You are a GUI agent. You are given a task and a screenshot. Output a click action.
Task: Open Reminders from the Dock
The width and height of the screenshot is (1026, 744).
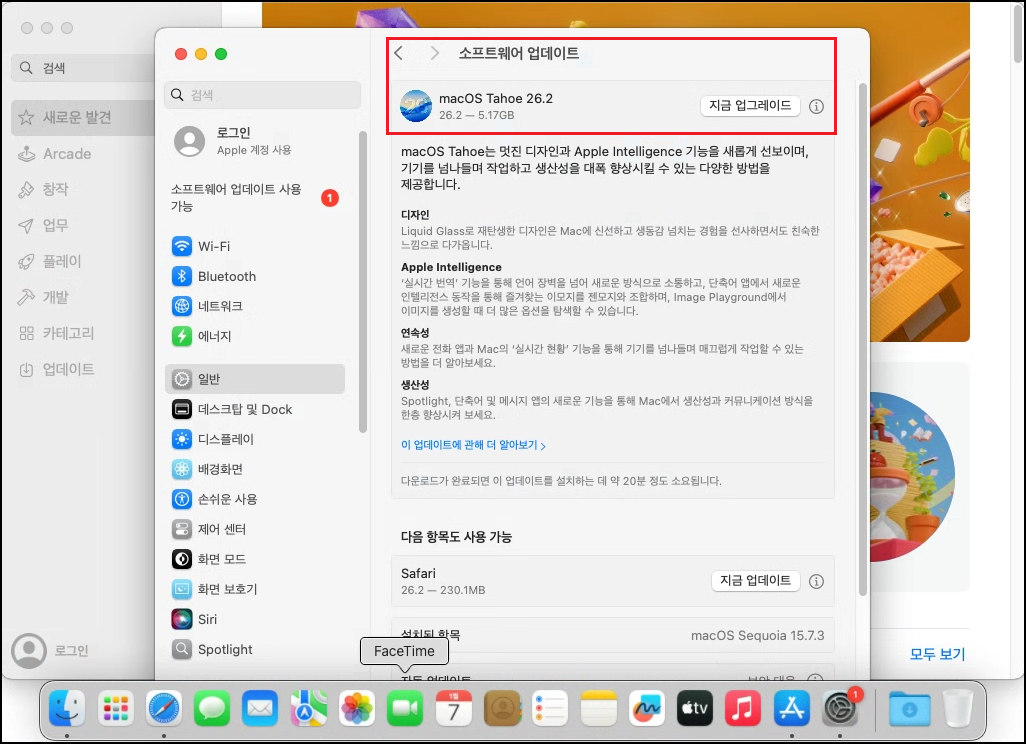[550, 708]
